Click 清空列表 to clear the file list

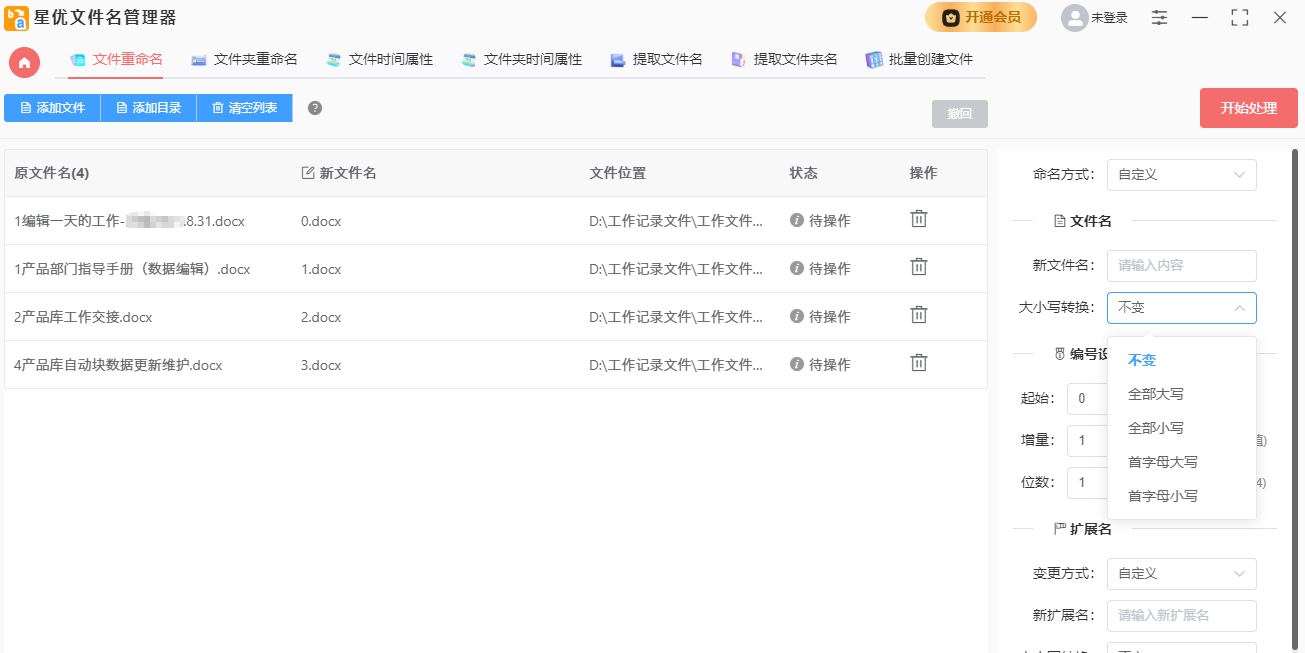244,108
